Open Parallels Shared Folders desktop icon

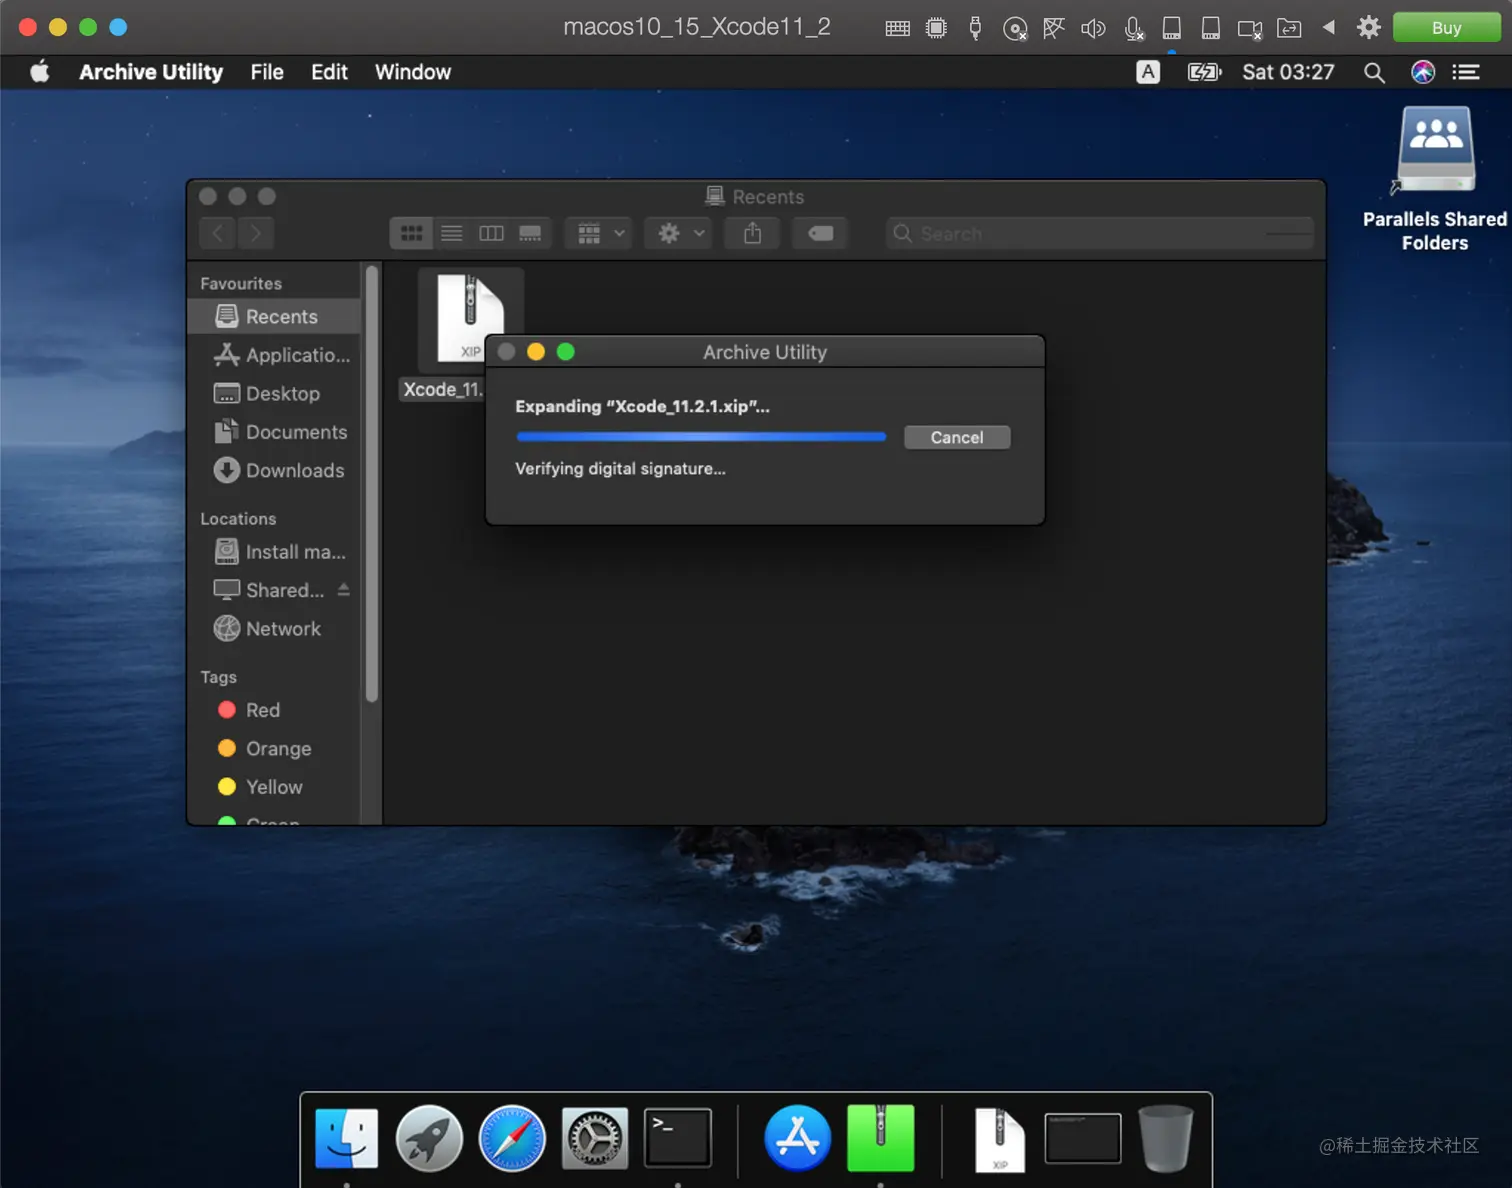pyautogui.click(x=1435, y=180)
